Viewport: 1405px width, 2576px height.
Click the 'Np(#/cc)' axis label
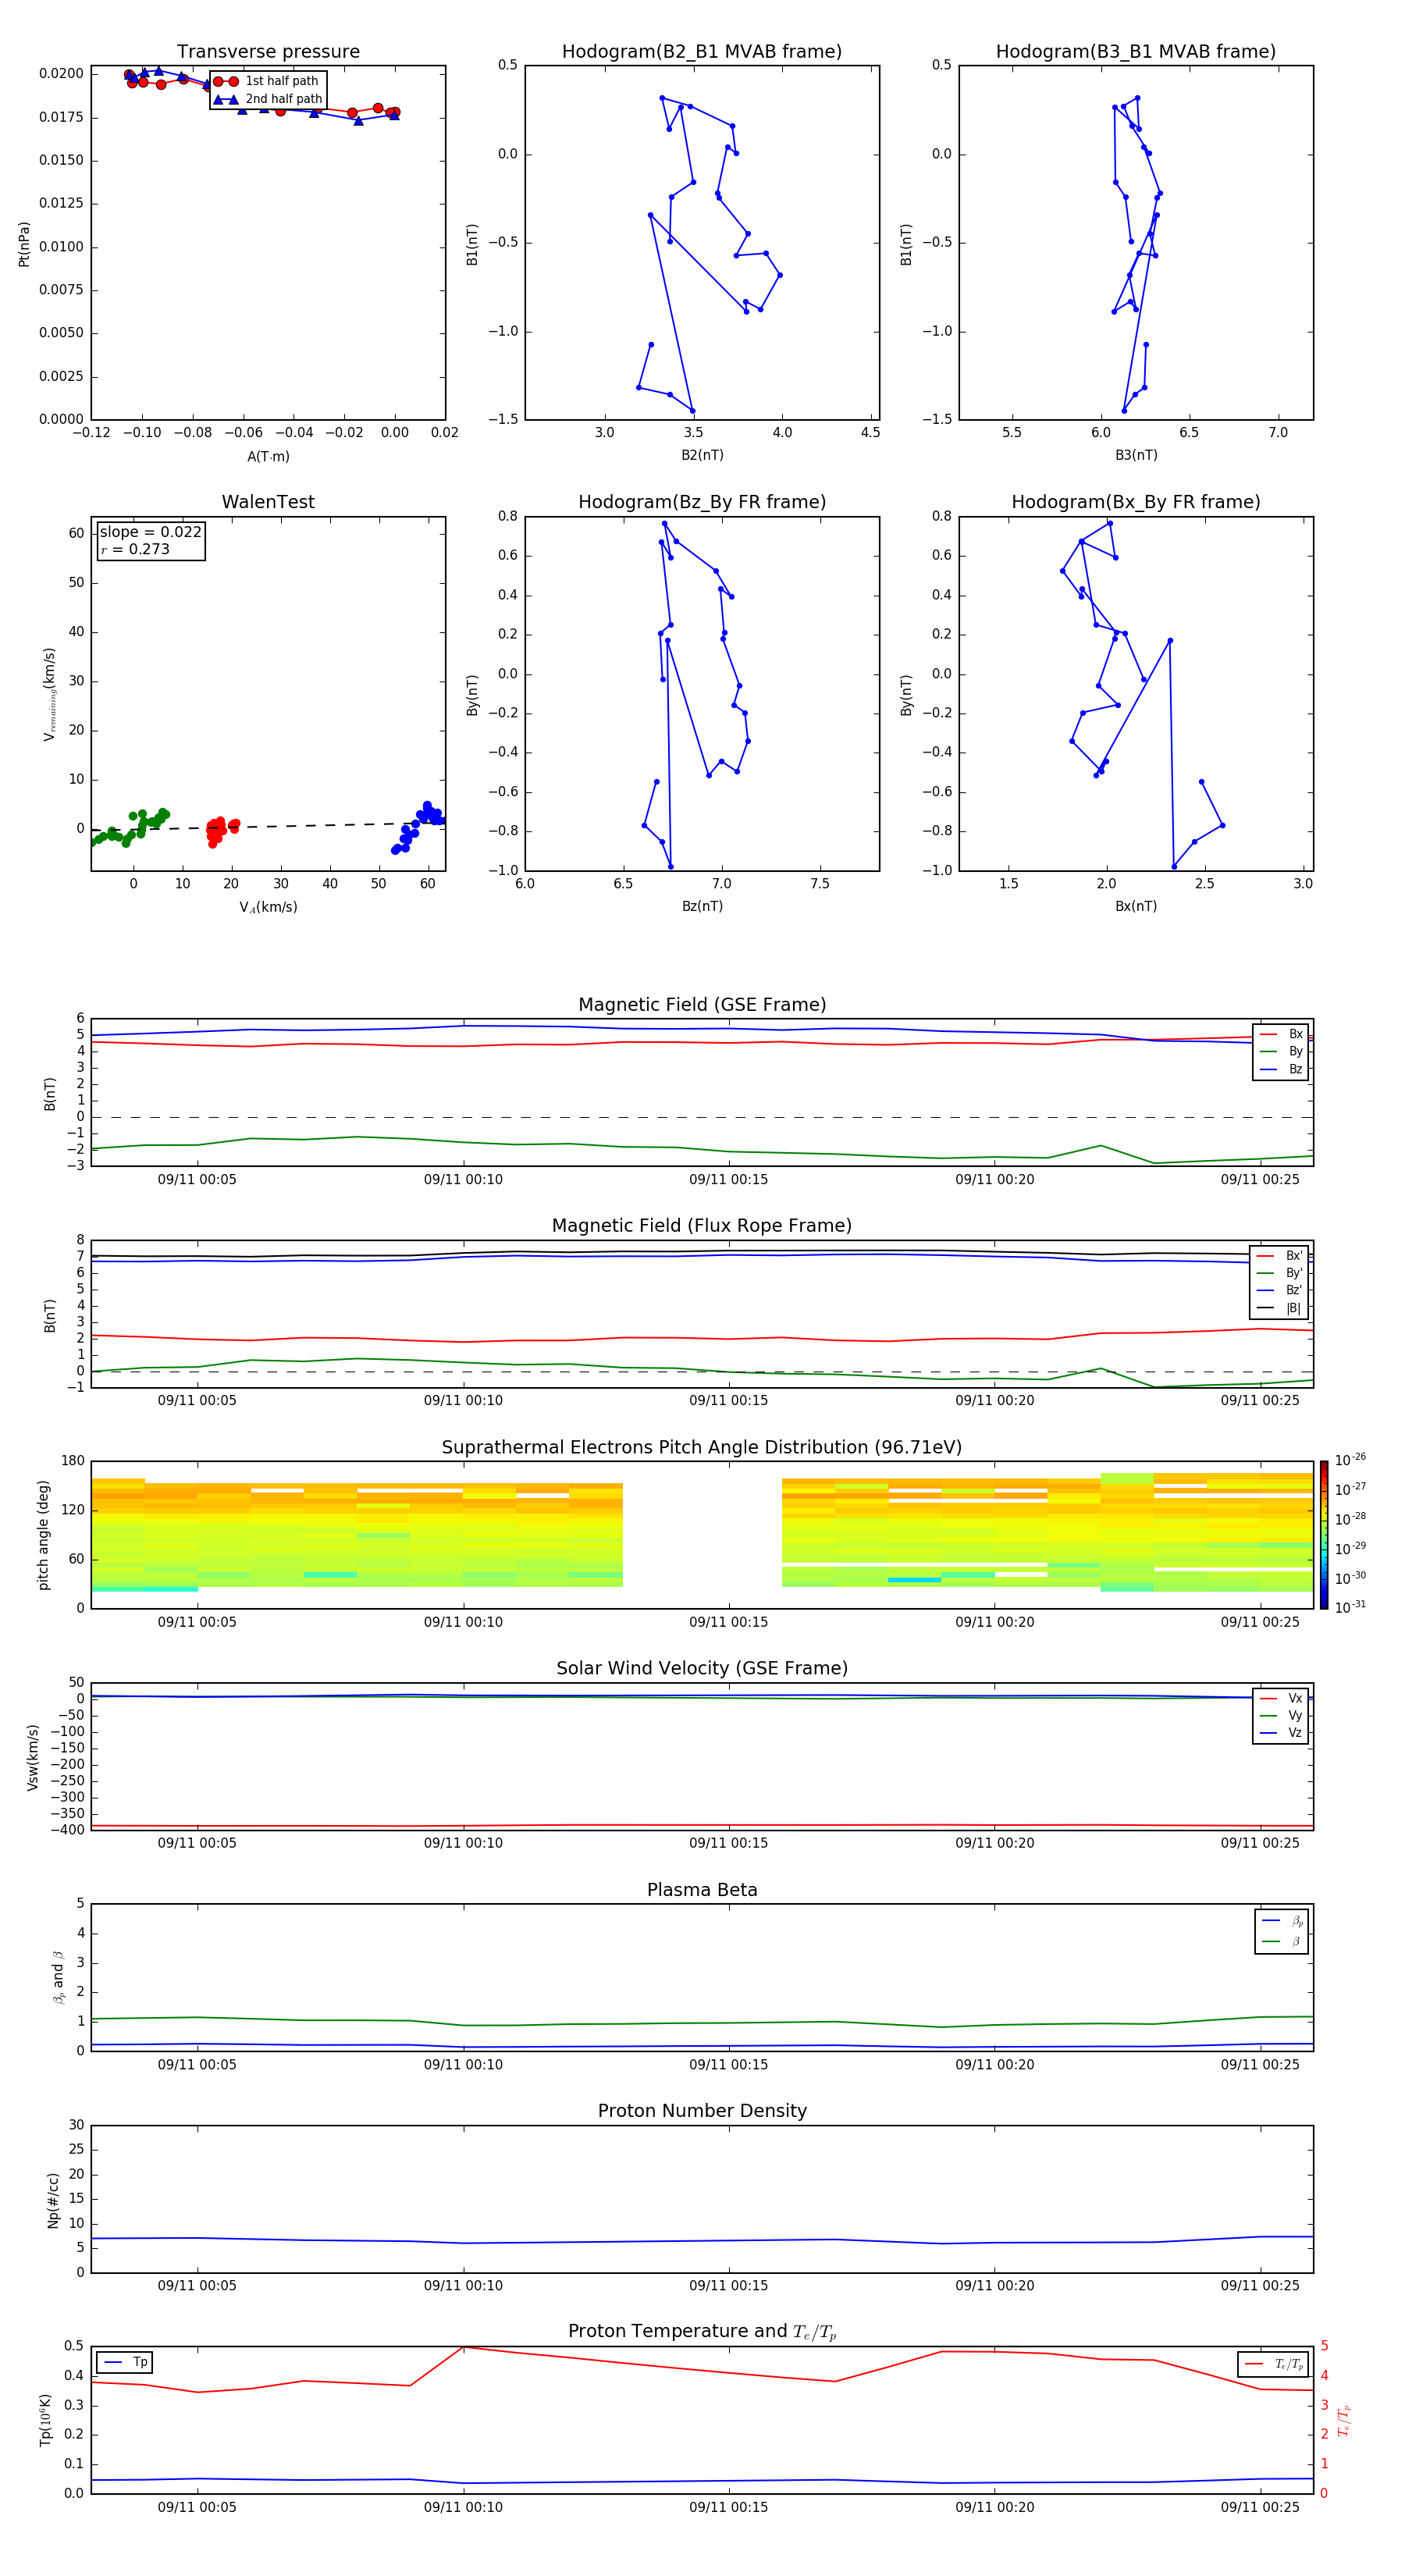tap(53, 2200)
